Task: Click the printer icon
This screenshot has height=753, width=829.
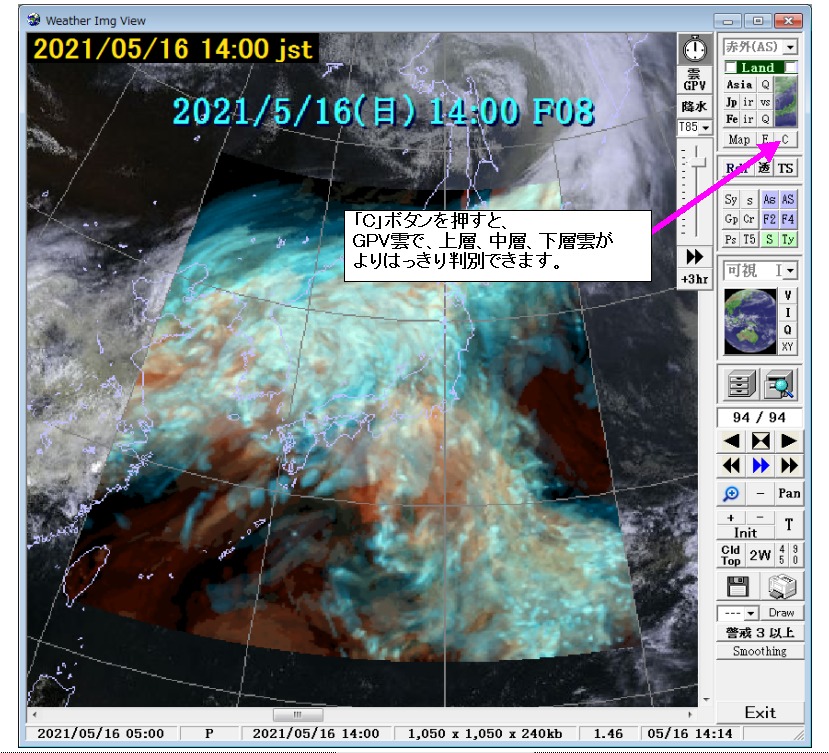Action: coord(782,586)
